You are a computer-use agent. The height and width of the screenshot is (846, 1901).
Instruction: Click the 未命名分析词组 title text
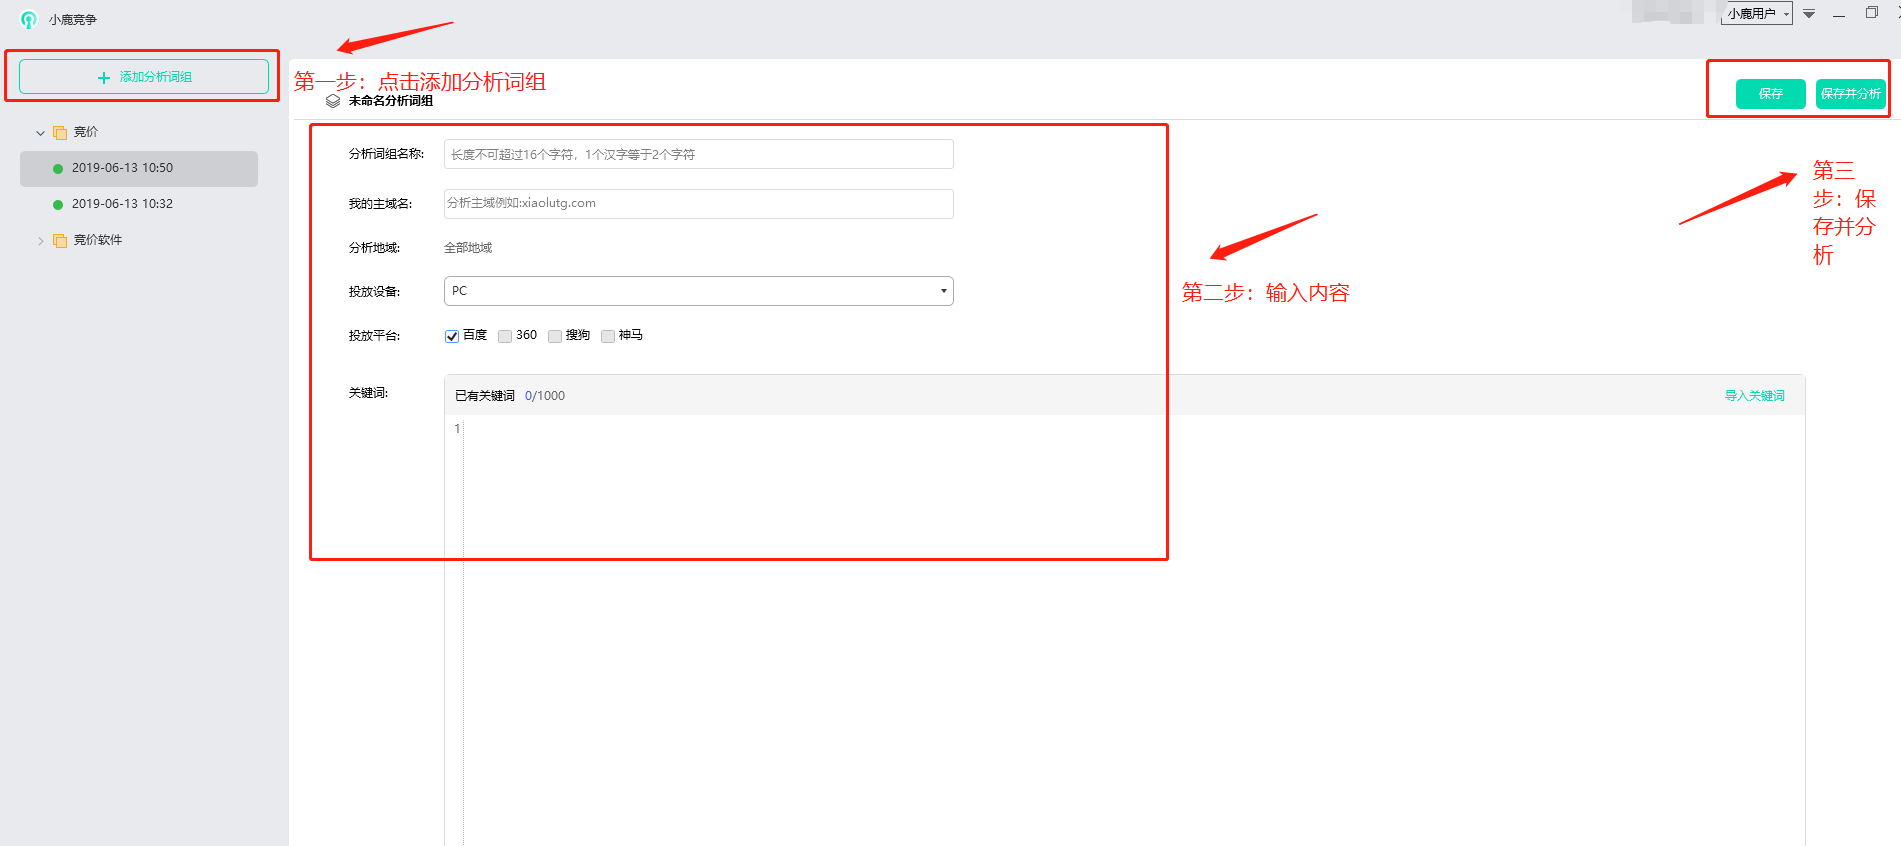click(x=391, y=101)
